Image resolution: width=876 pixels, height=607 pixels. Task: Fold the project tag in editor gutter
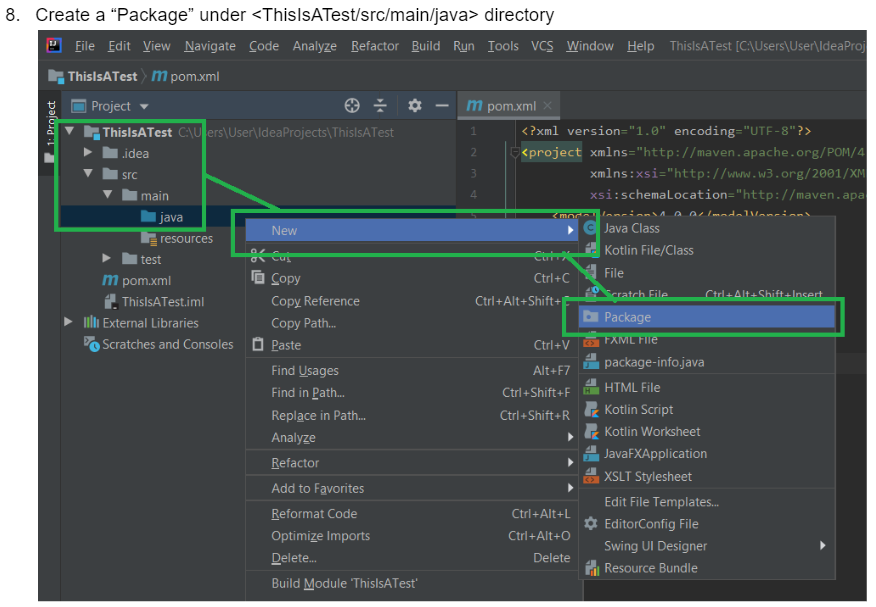pyautogui.click(x=515, y=152)
